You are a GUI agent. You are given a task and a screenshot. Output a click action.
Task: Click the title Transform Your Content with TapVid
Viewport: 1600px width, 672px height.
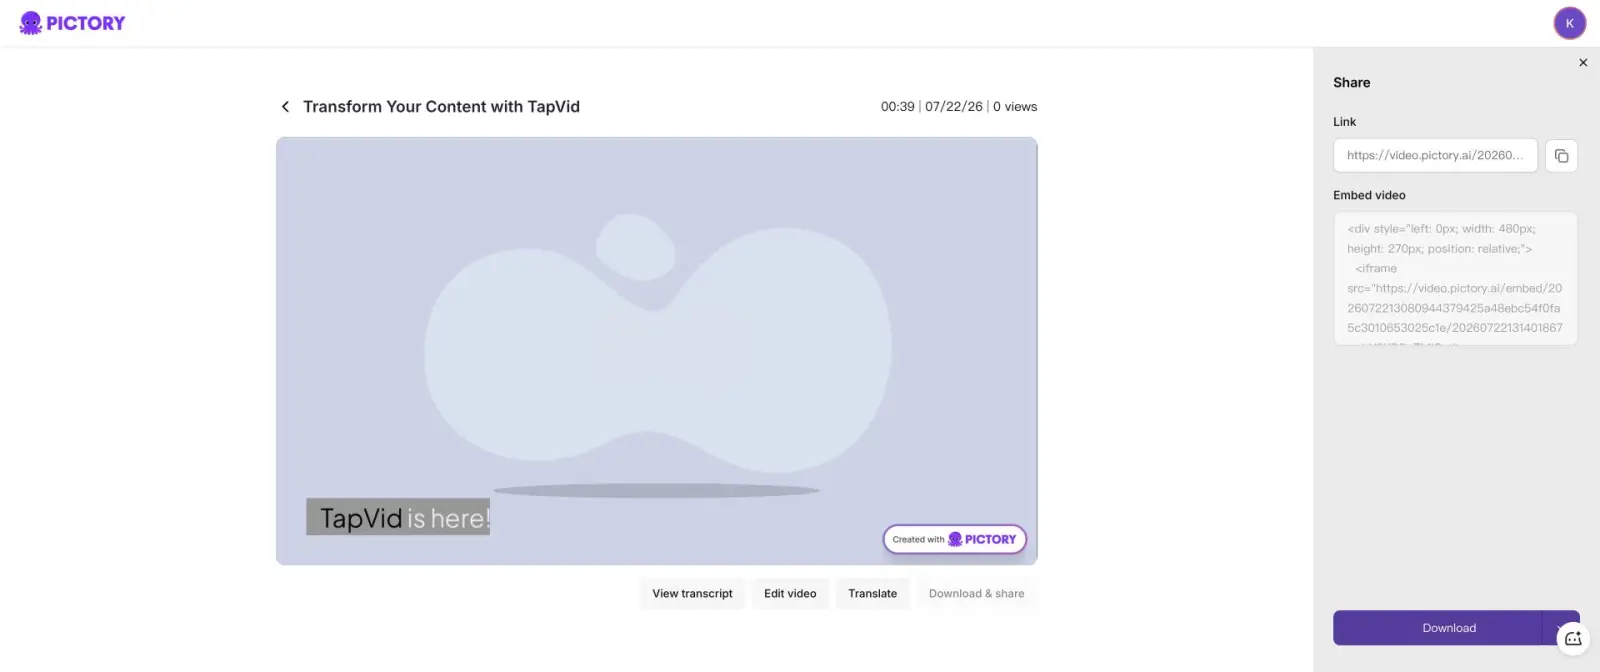coord(441,106)
